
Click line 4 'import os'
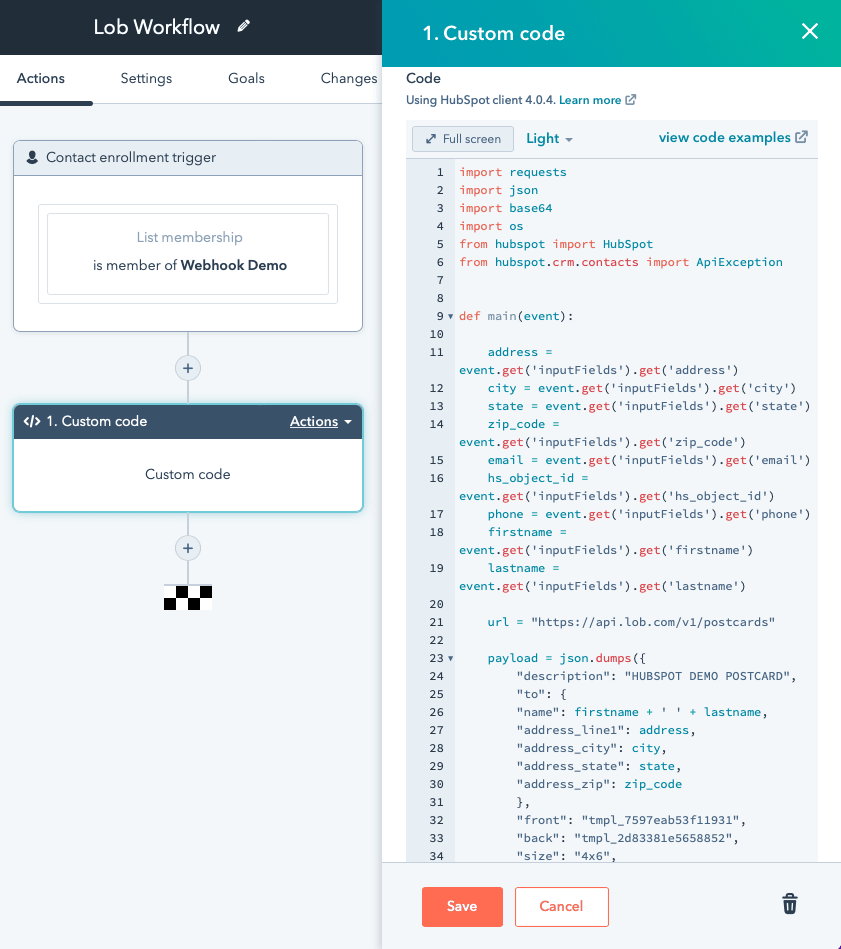tap(491, 226)
